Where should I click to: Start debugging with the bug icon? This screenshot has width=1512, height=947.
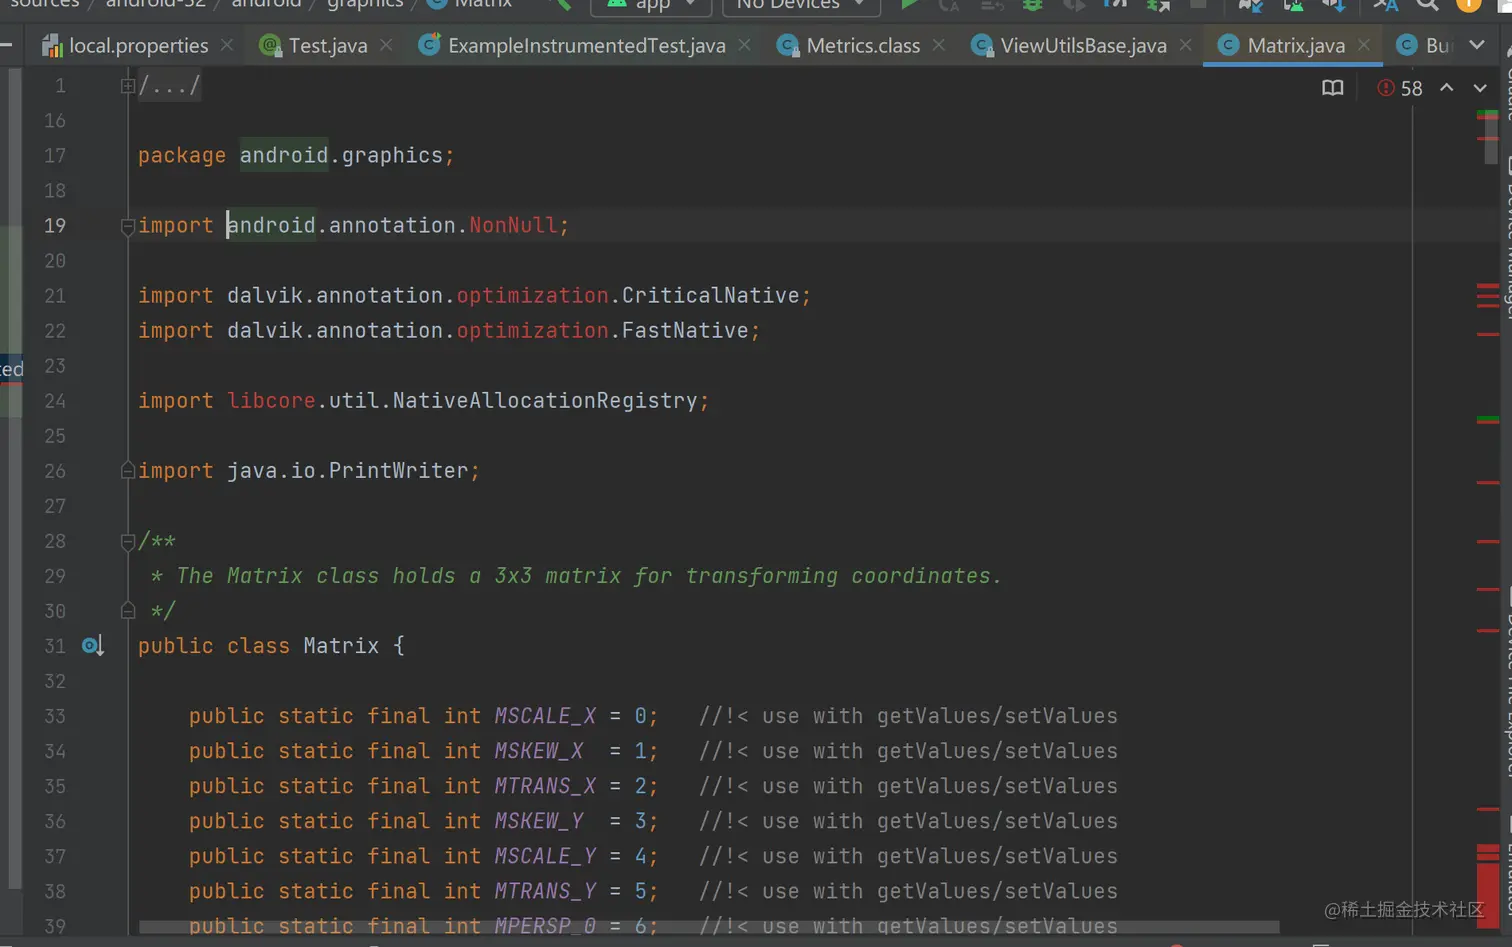1032,5
